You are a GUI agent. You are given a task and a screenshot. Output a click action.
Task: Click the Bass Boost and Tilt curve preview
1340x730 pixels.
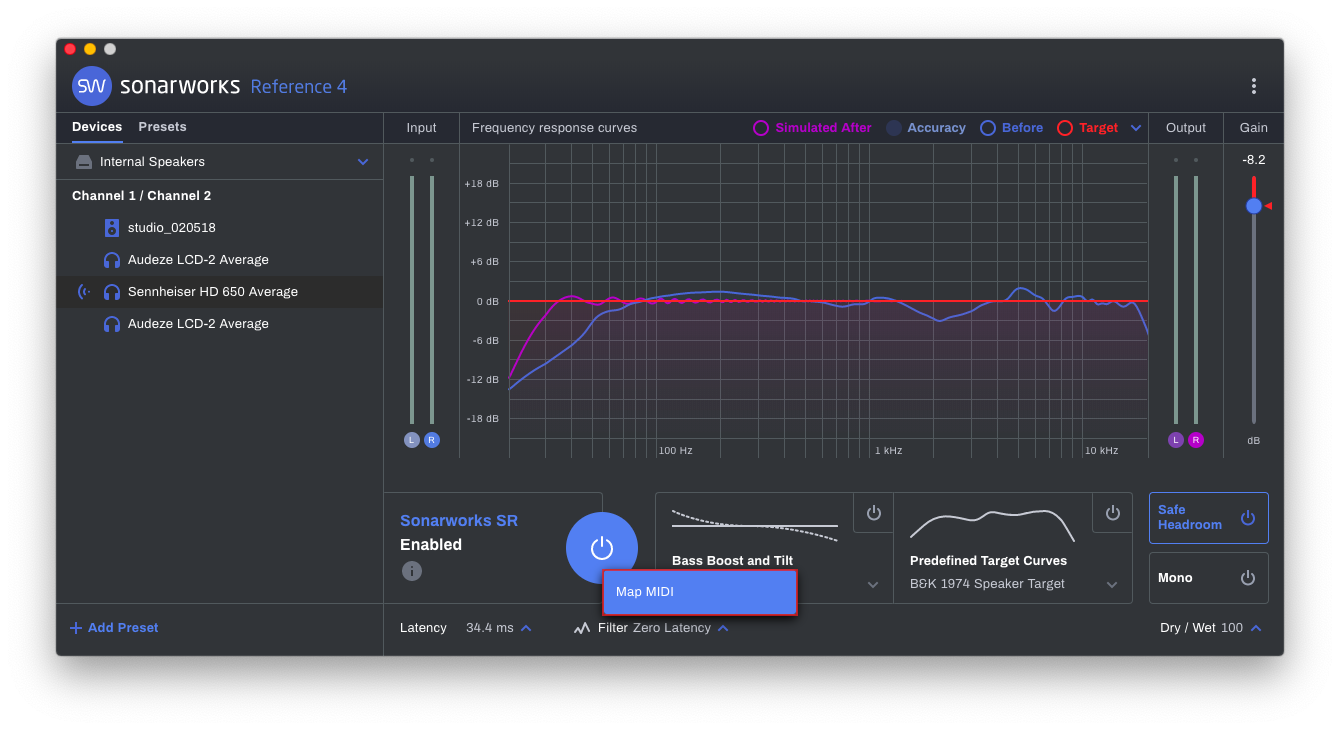(x=755, y=525)
